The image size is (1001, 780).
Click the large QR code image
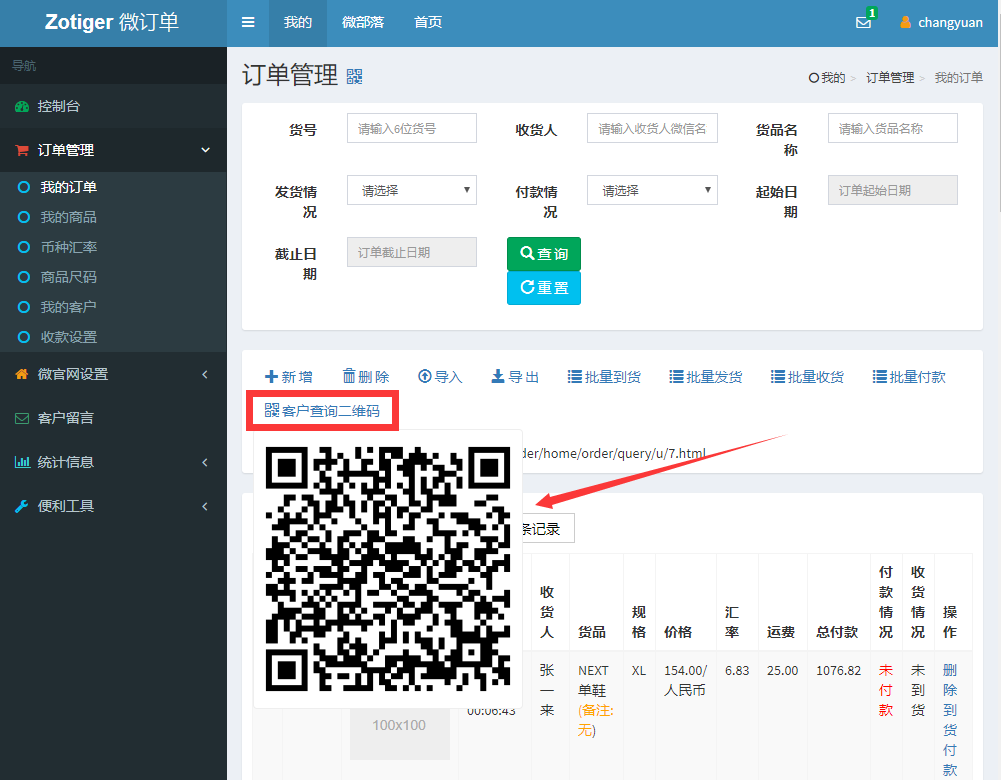pyautogui.click(x=388, y=569)
